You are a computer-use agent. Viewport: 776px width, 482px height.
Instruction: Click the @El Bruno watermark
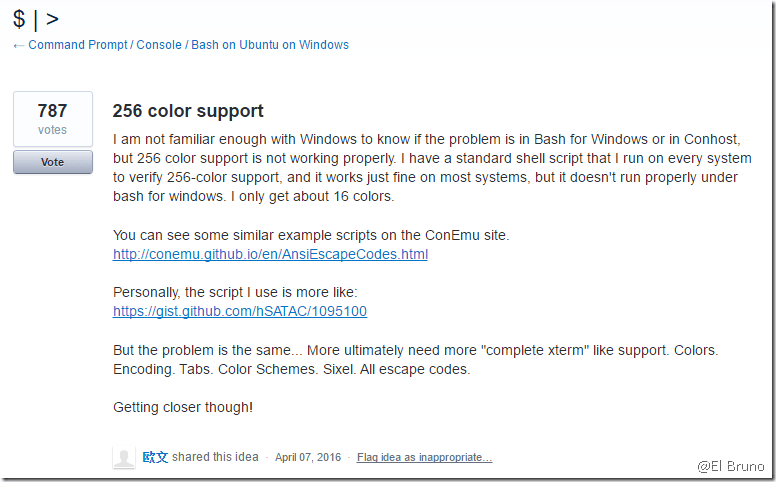click(730, 466)
